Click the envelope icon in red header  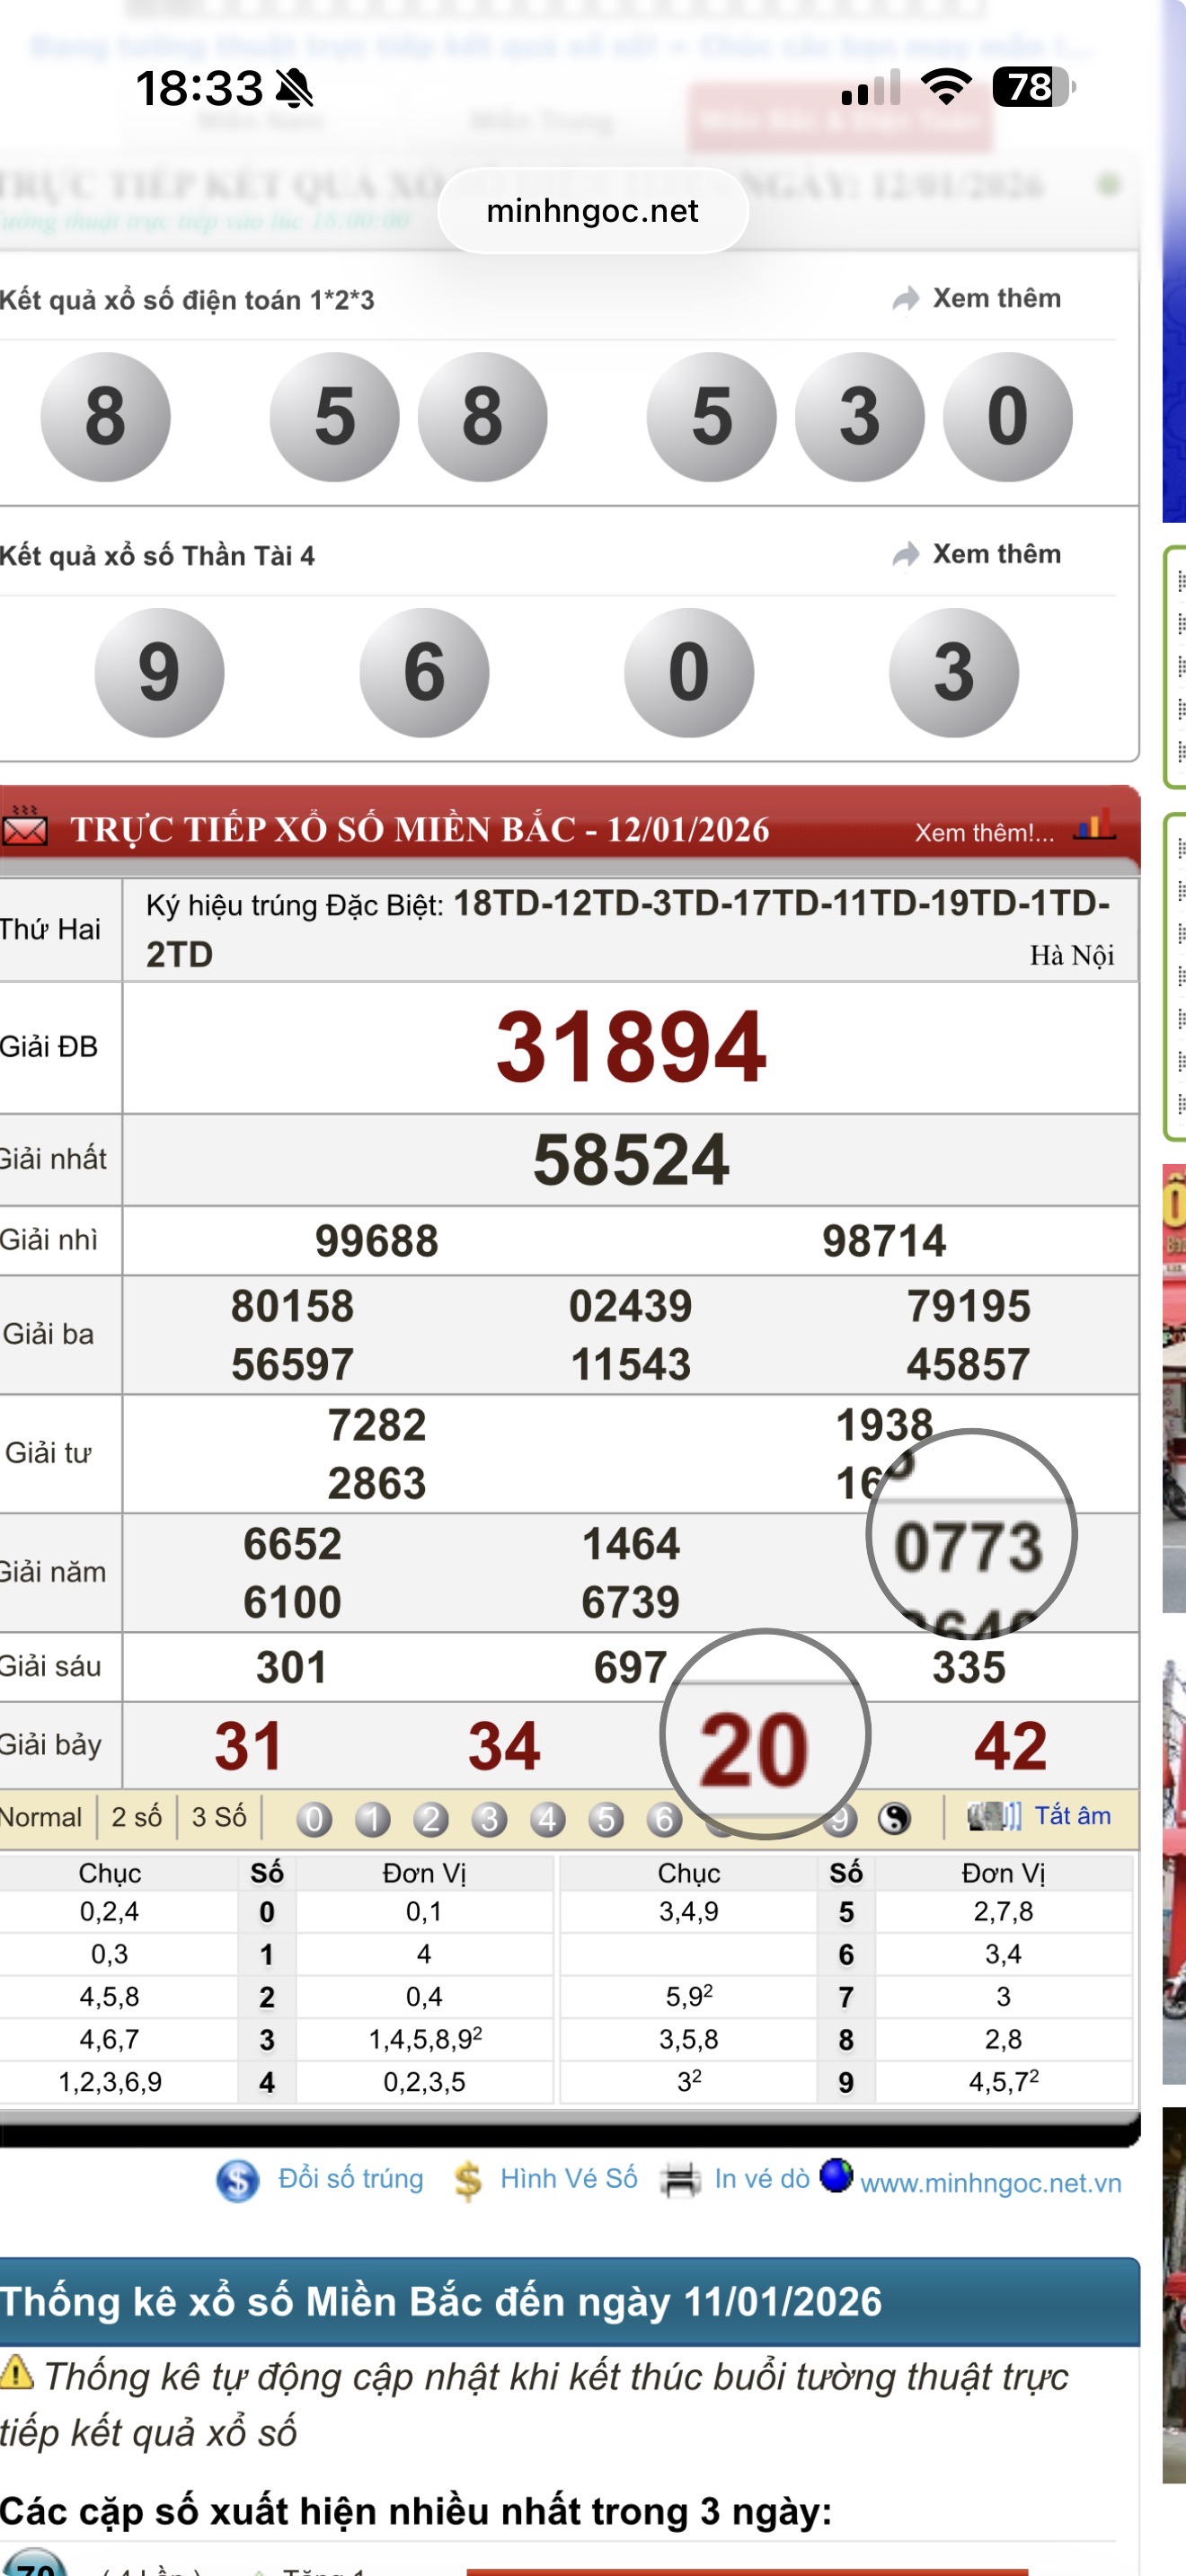(x=25, y=828)
